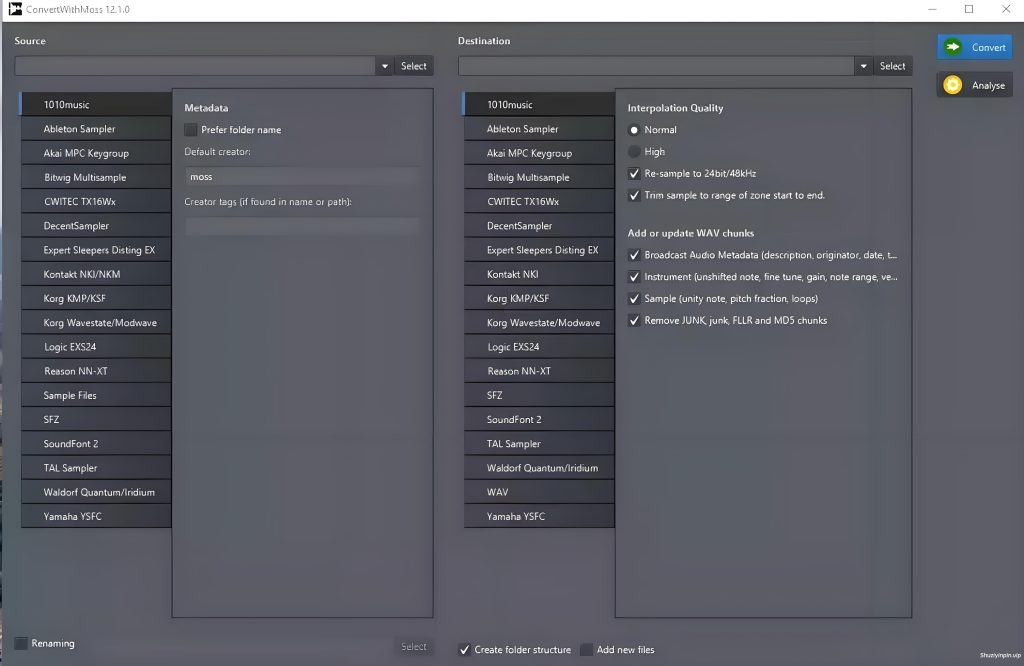Image resolution: width=1024 pixels, height=666 pixels.
Task: Click the yellow Analyse icon
Action: tap(953, 85)
